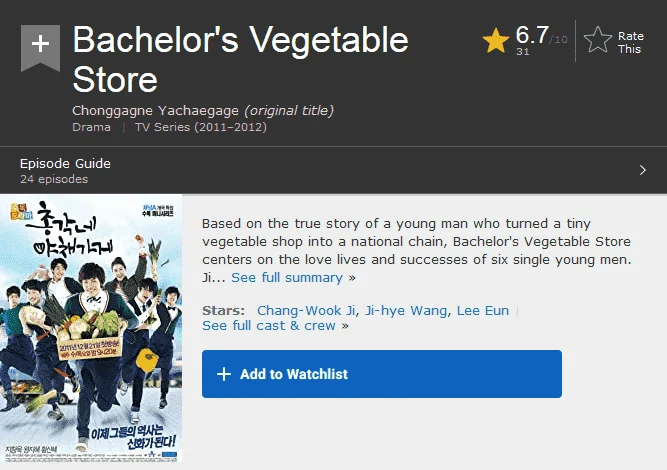The height and width of the screenshot is (470, 667).
Task: Click the yellow rating star icon
Action: pos(496,40)
